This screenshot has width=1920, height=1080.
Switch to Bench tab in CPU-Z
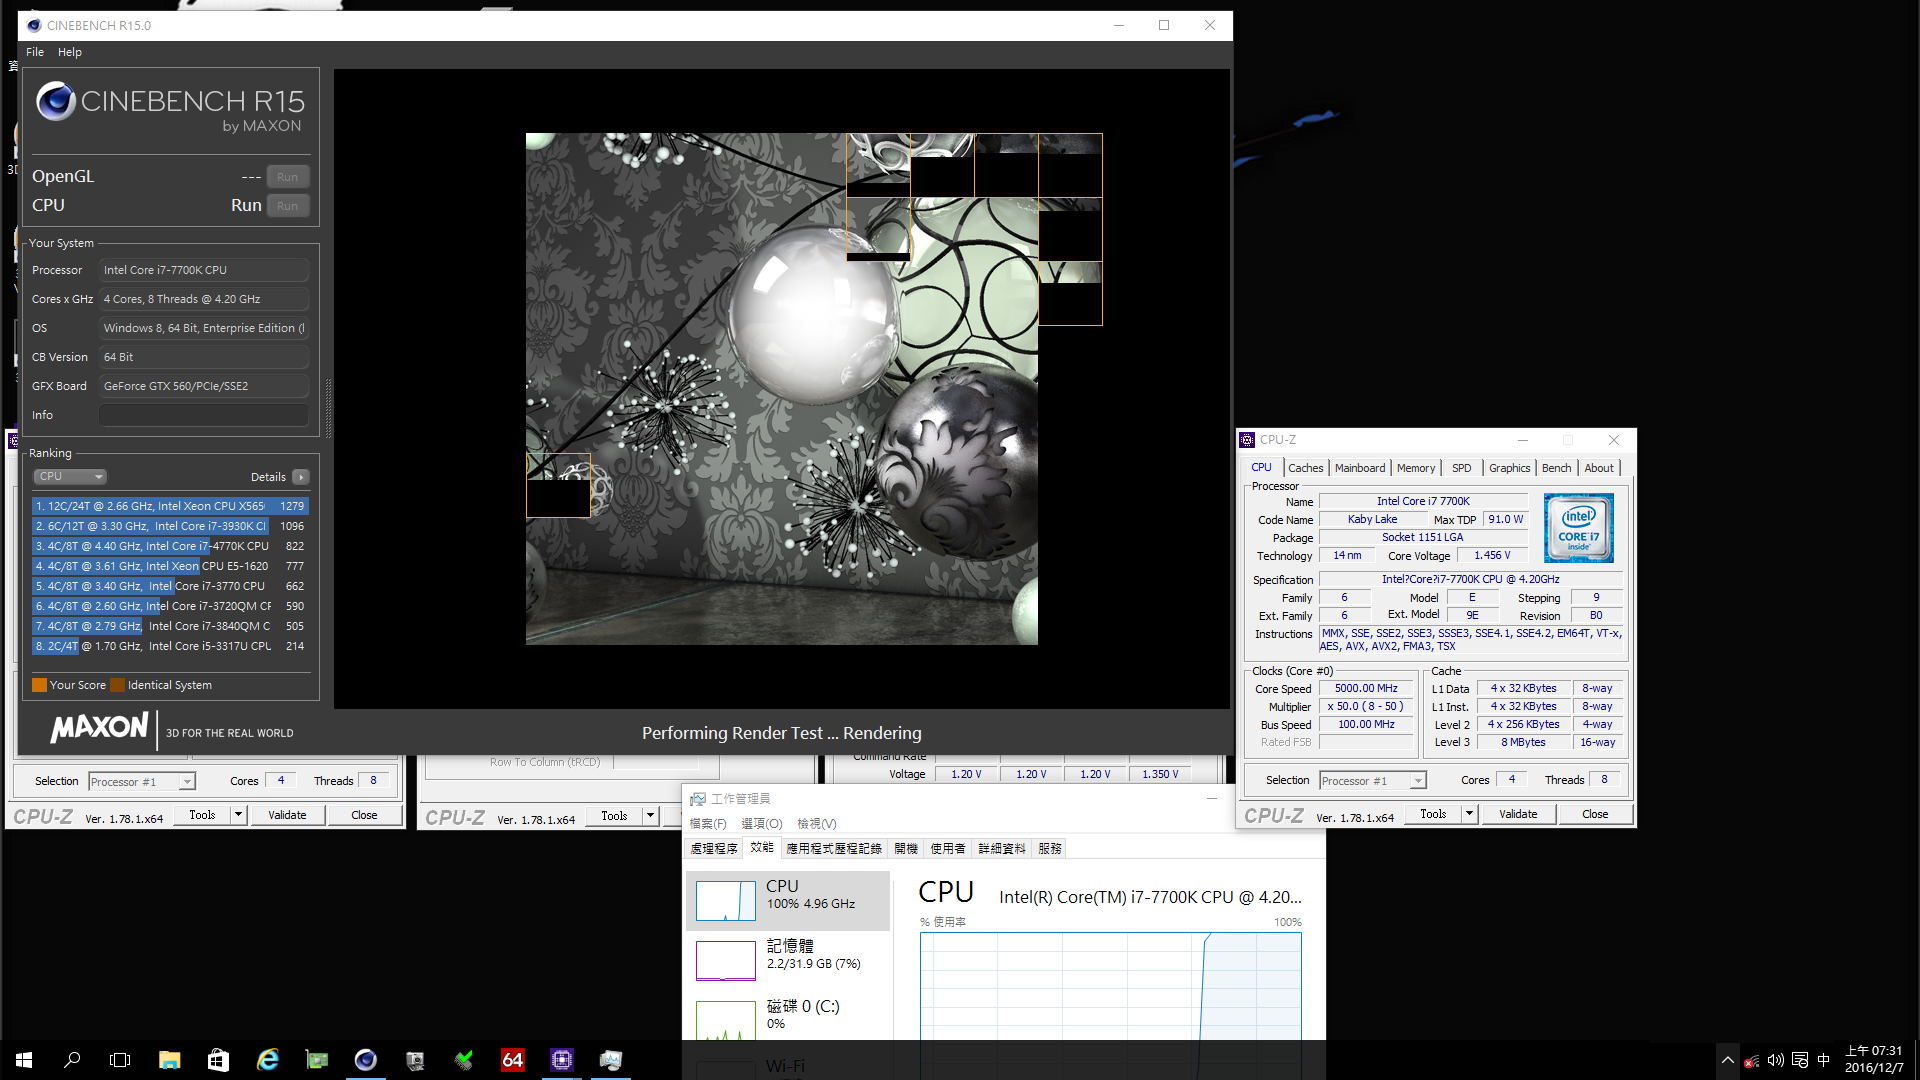coord(1556,468)
